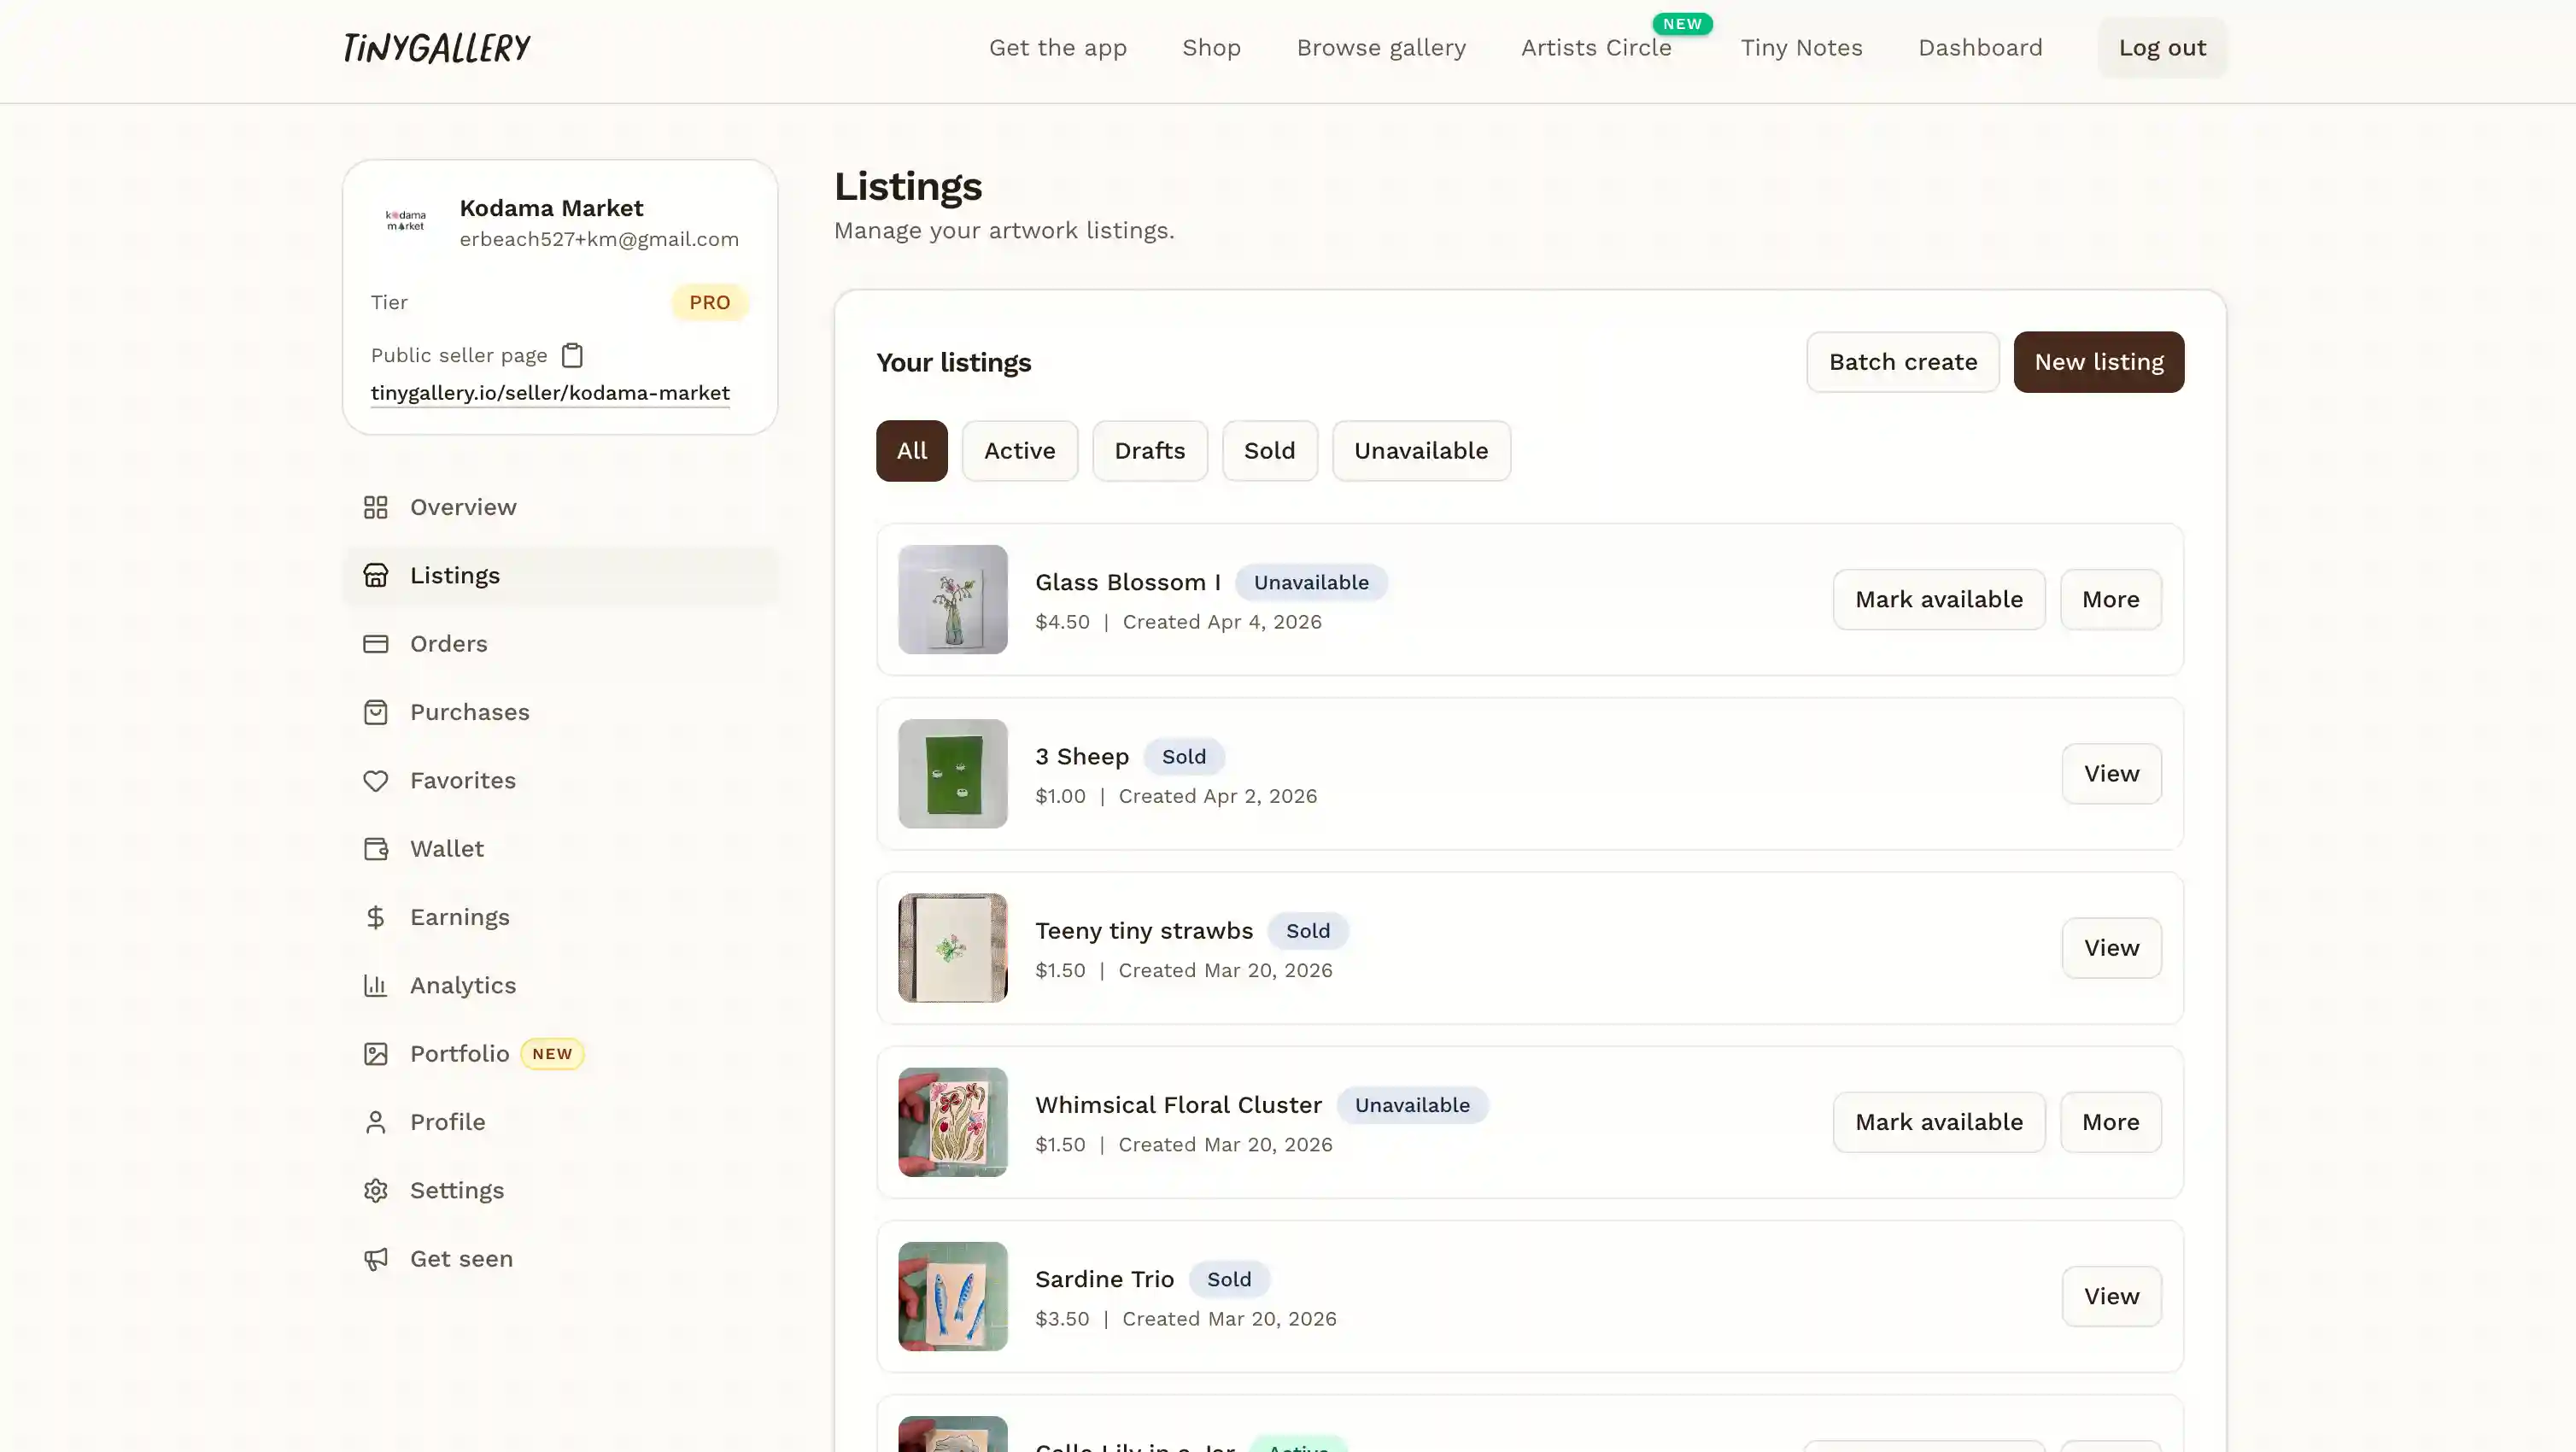The height and width of the screenshot is (1452, 2576).
Task: Open Overview in sidebar
Action: [560, 507]
